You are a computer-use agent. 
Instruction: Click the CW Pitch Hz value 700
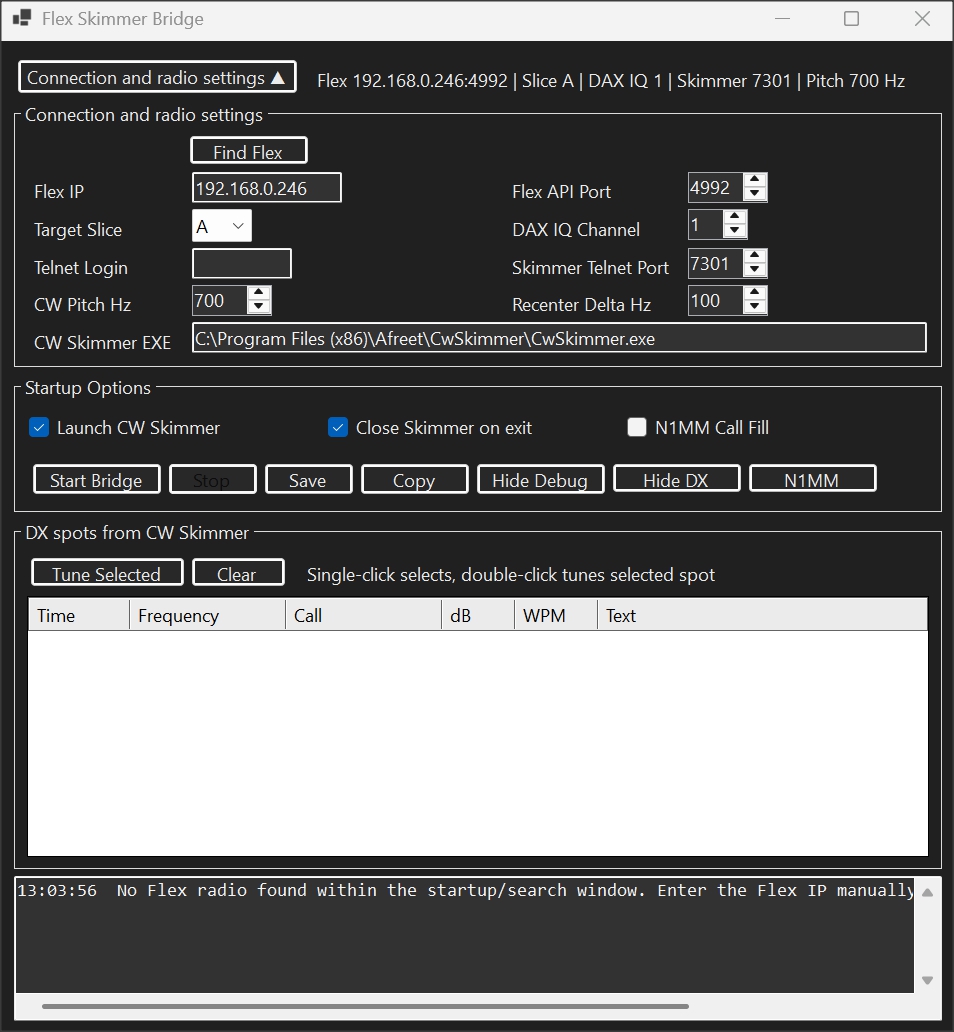point(220,301)
